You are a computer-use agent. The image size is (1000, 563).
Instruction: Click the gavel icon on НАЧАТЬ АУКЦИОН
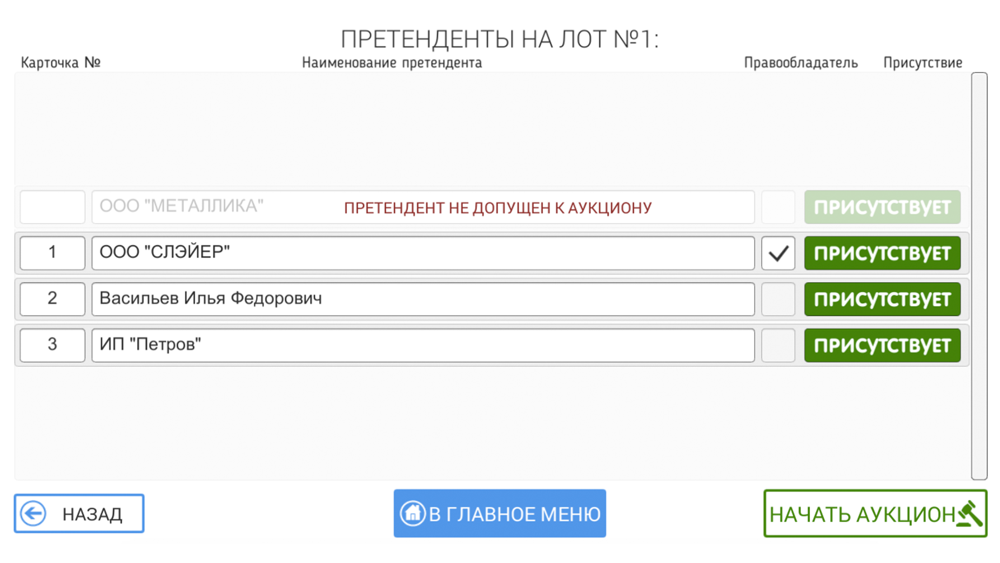[x=969, y=513]
